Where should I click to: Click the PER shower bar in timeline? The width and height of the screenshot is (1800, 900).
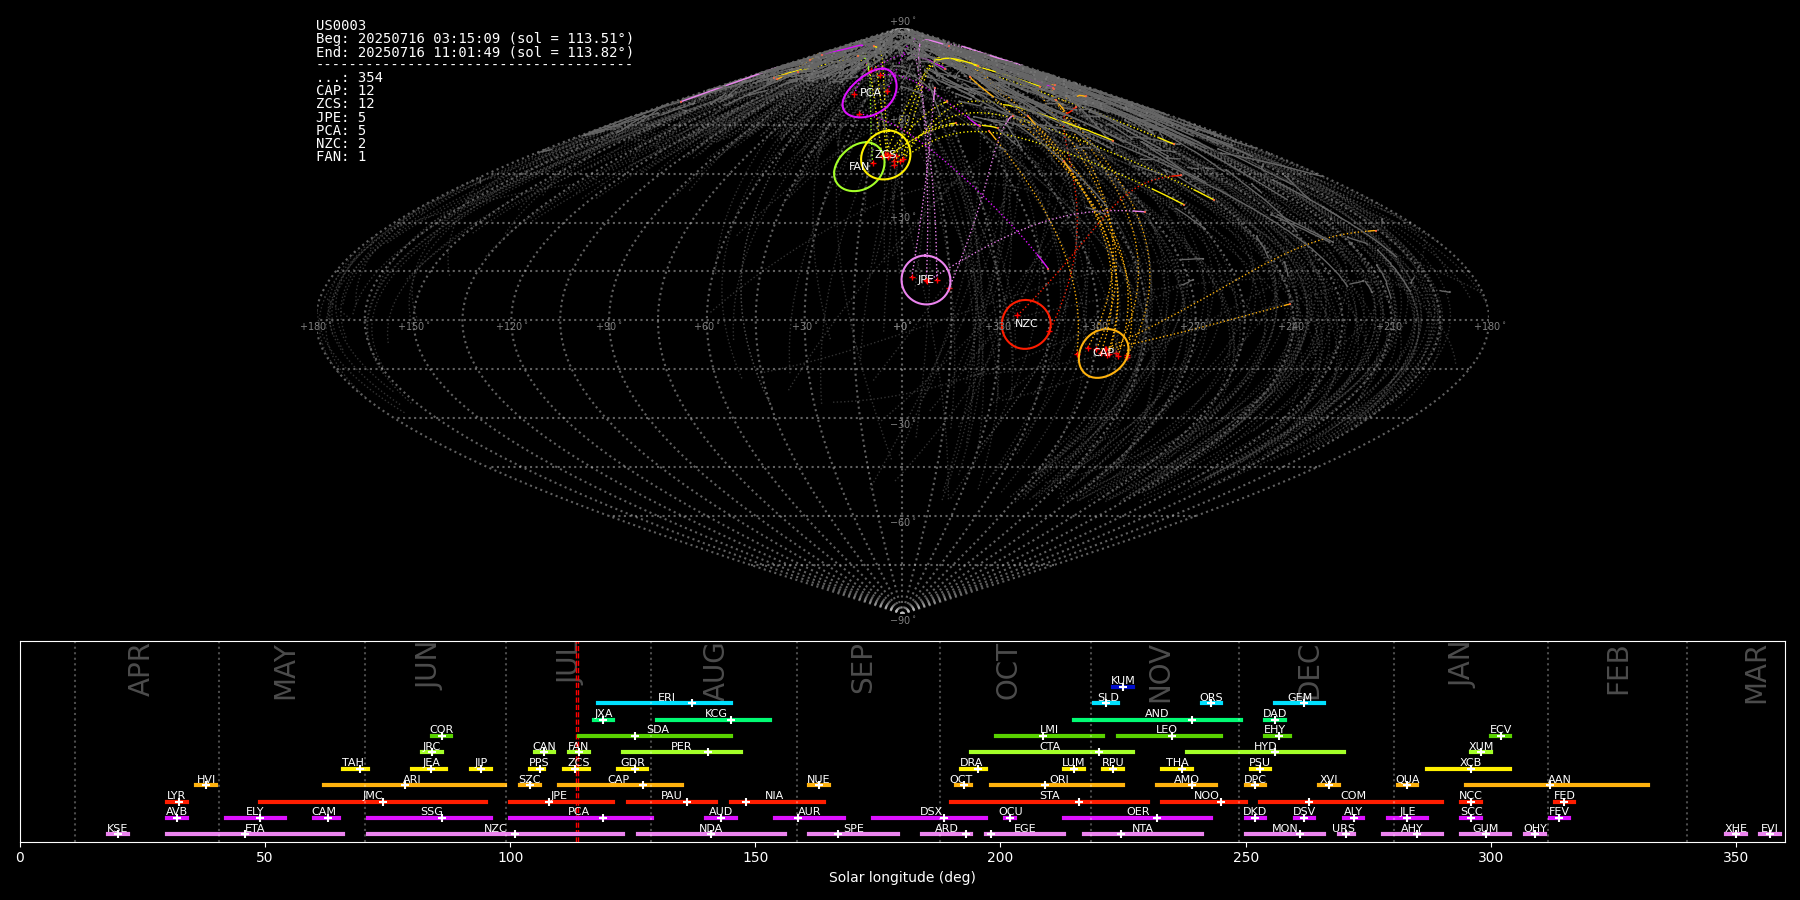point(682,752)
